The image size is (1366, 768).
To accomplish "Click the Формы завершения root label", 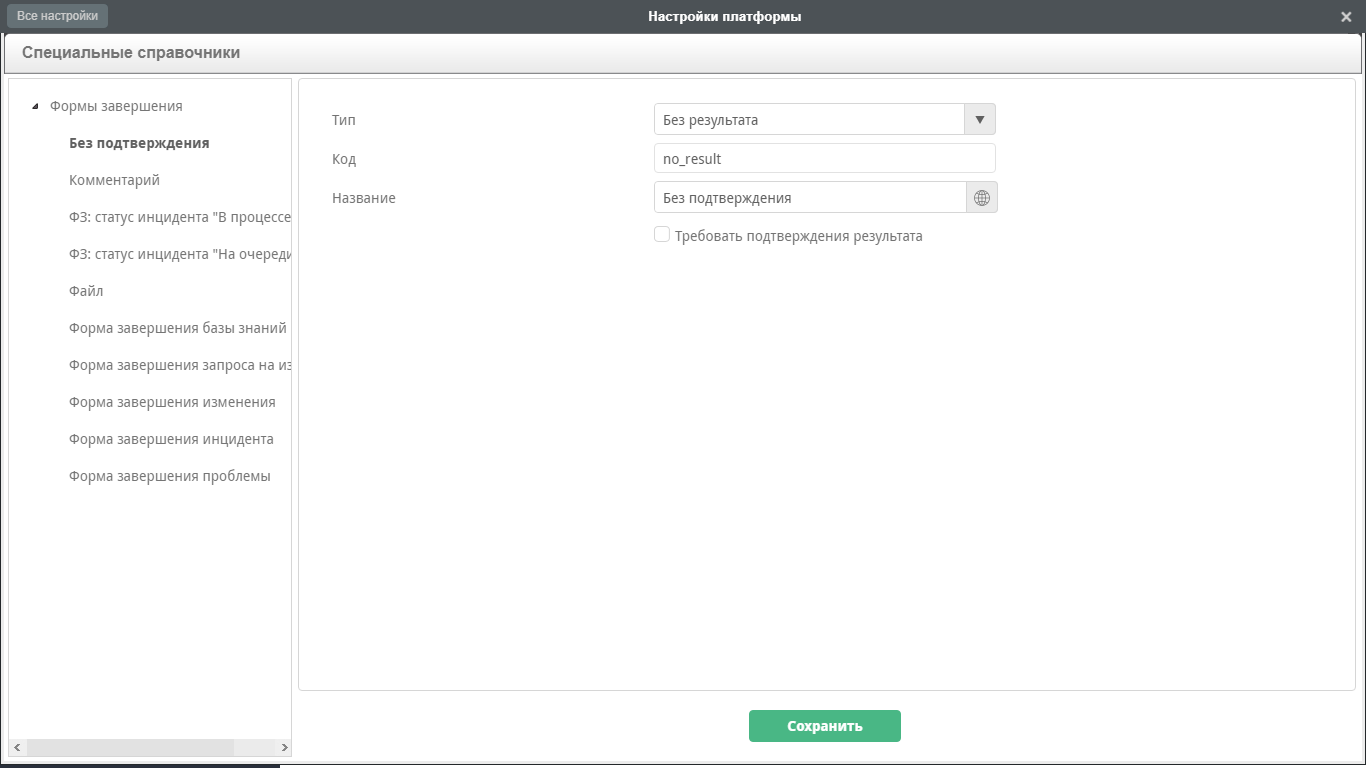I will coord(116,106).
